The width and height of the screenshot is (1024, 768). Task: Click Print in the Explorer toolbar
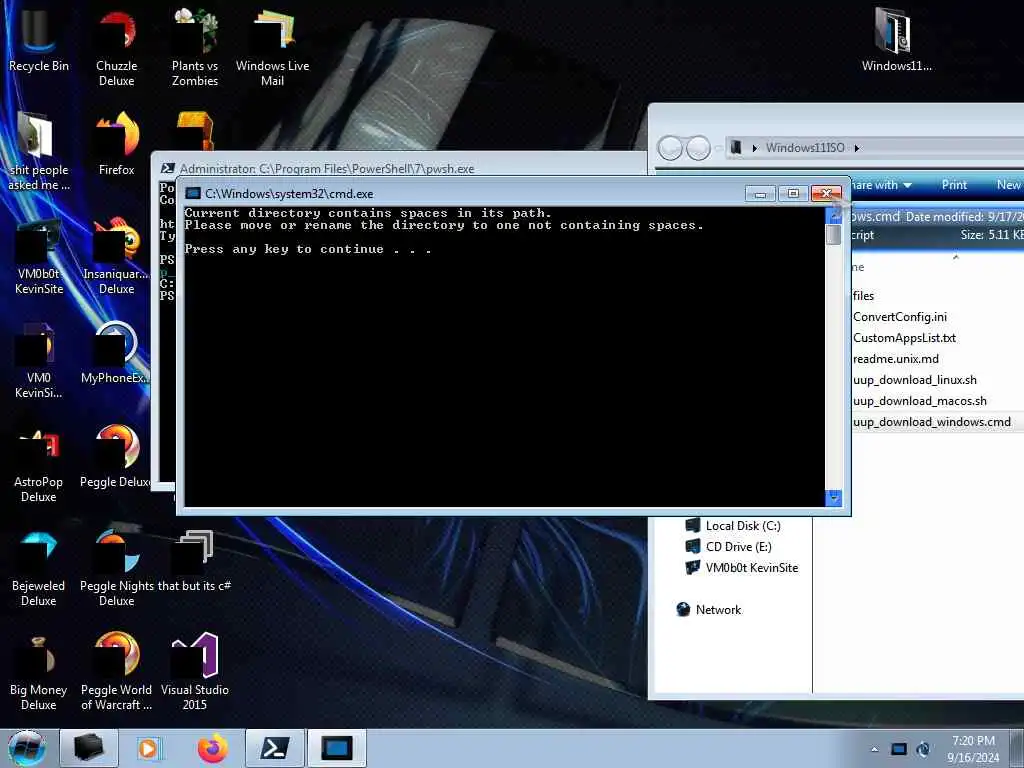point(954,185)
